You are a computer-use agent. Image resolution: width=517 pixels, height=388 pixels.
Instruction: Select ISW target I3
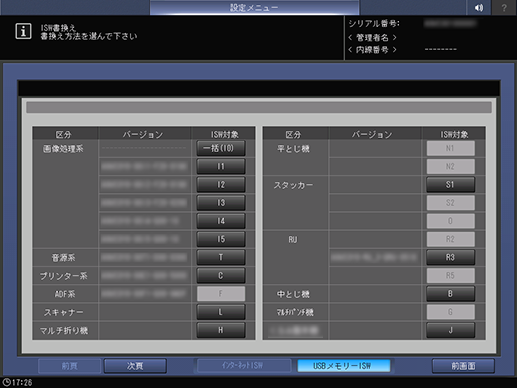pos(221,203)
